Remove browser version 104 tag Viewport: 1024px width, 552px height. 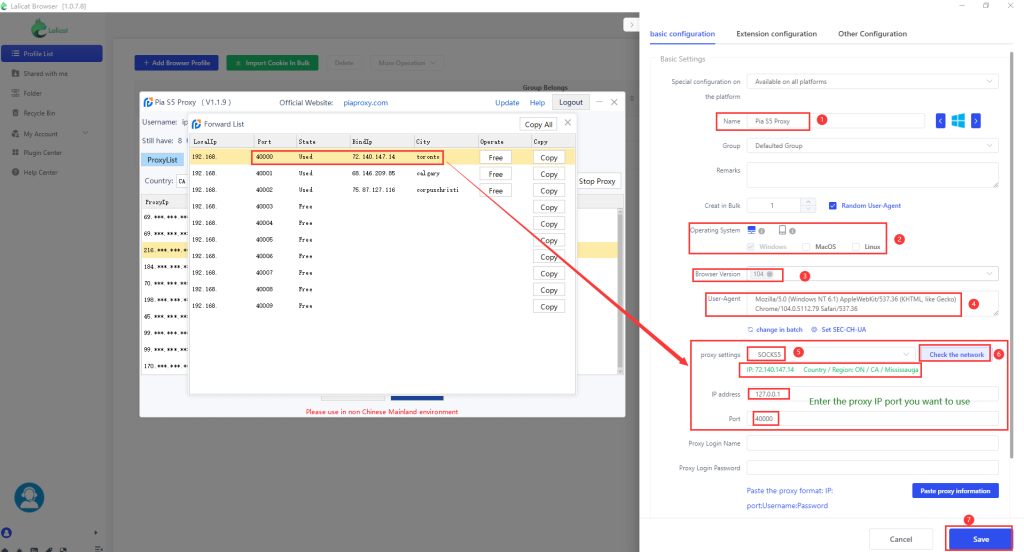click(770, 274)
